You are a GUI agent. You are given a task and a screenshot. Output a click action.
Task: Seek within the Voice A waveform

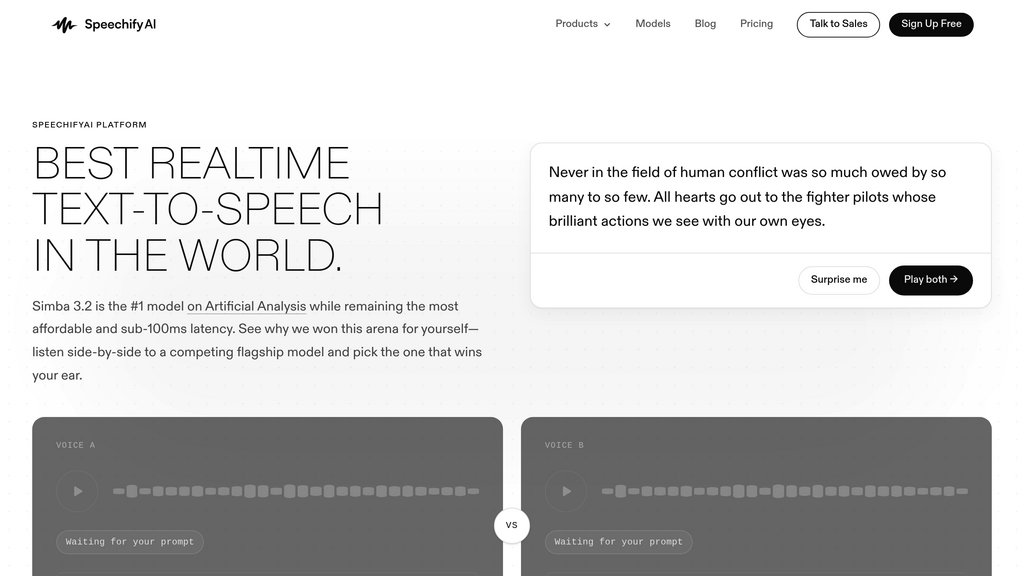pyautogui.click(x=296, y=491)
